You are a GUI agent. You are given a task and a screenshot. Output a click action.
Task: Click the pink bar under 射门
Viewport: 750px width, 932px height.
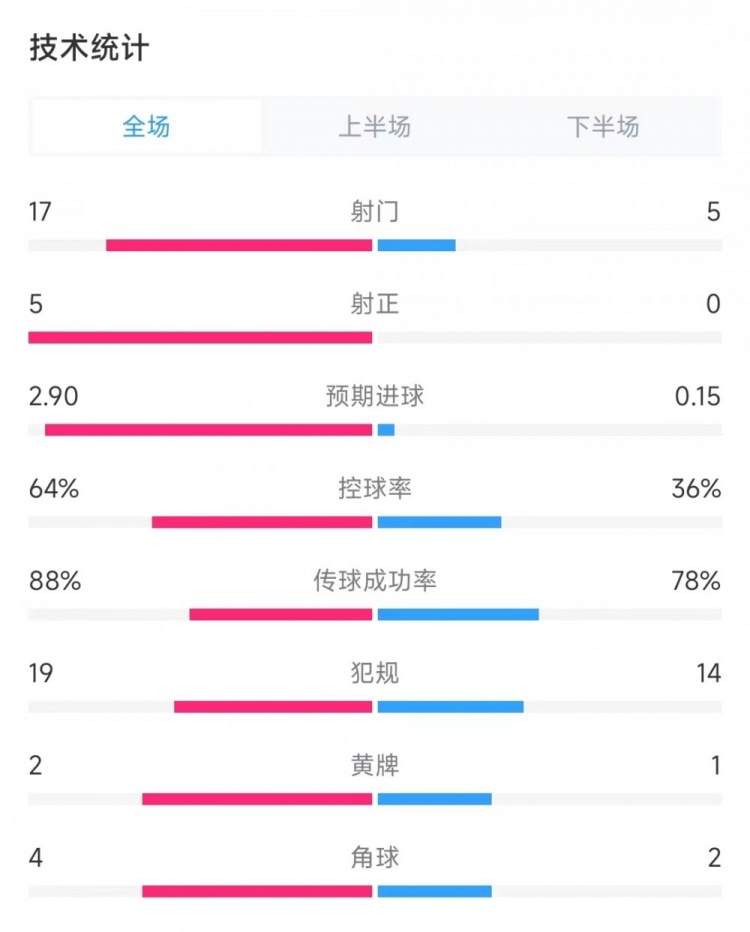coord(239,245)
